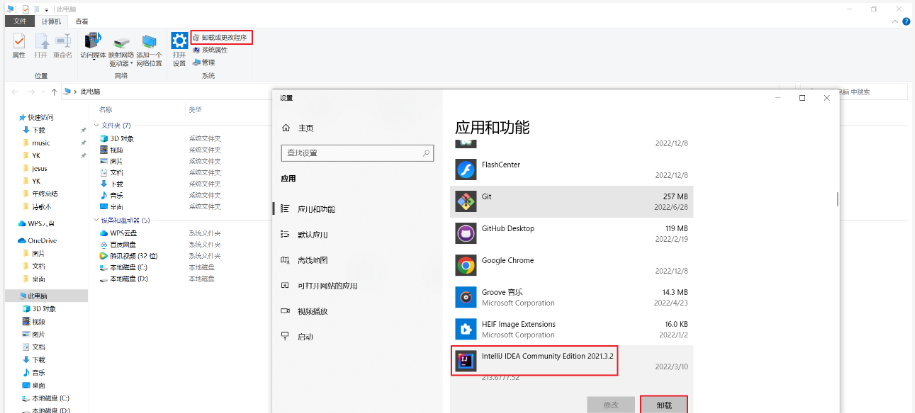This screenshot has width=915, height=413.
Task: Select the jesus folder in quick access
Action: 40,169
